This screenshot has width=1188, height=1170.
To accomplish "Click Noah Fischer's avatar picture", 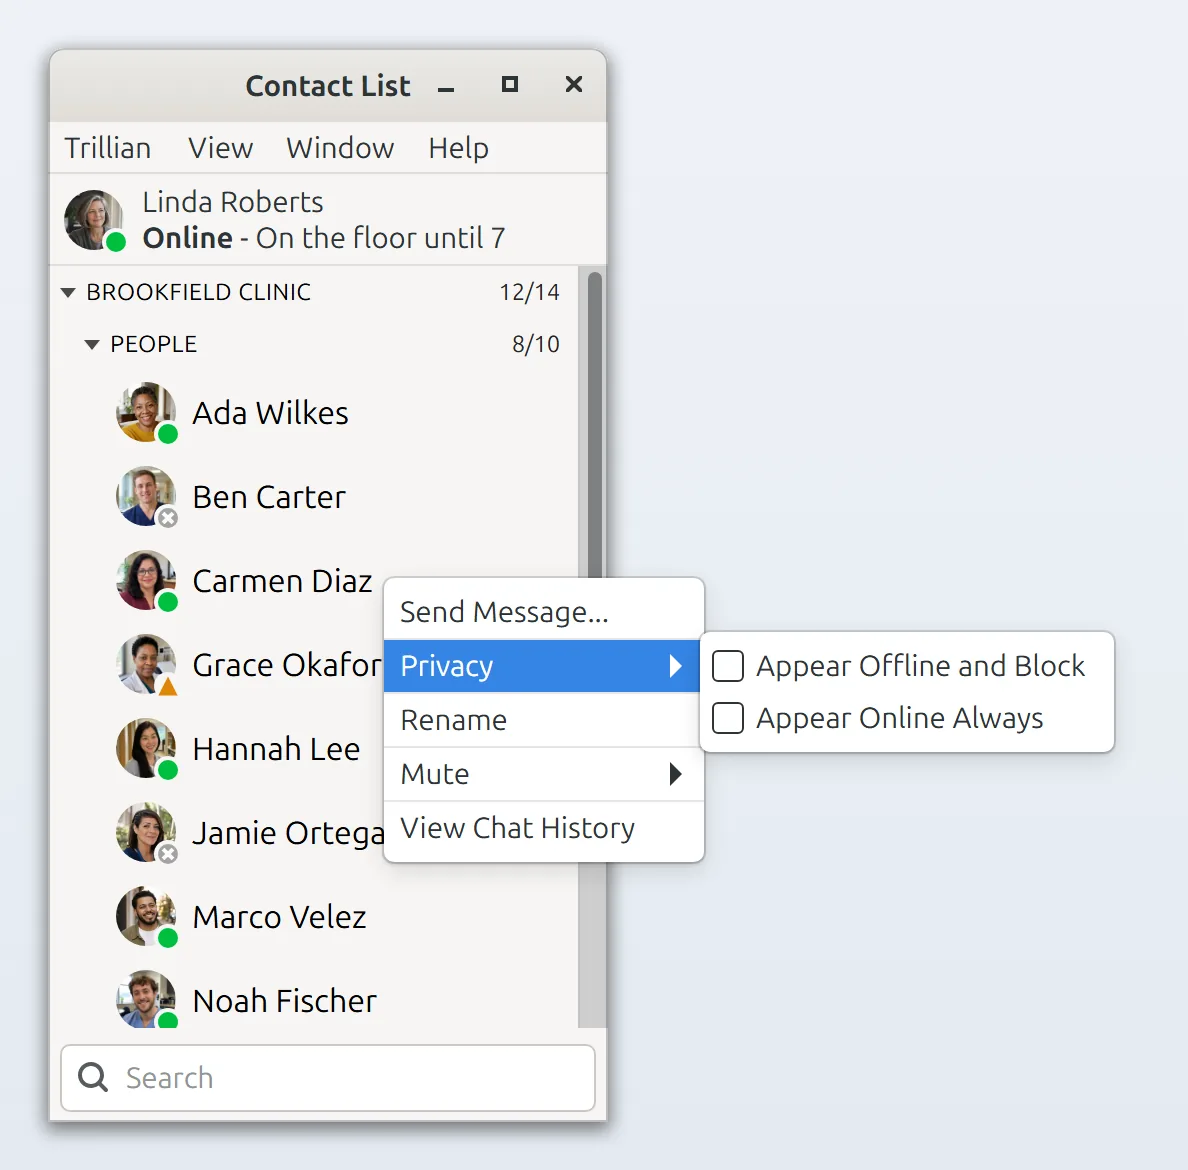I will pyautogui.click(x=146, y=999).
